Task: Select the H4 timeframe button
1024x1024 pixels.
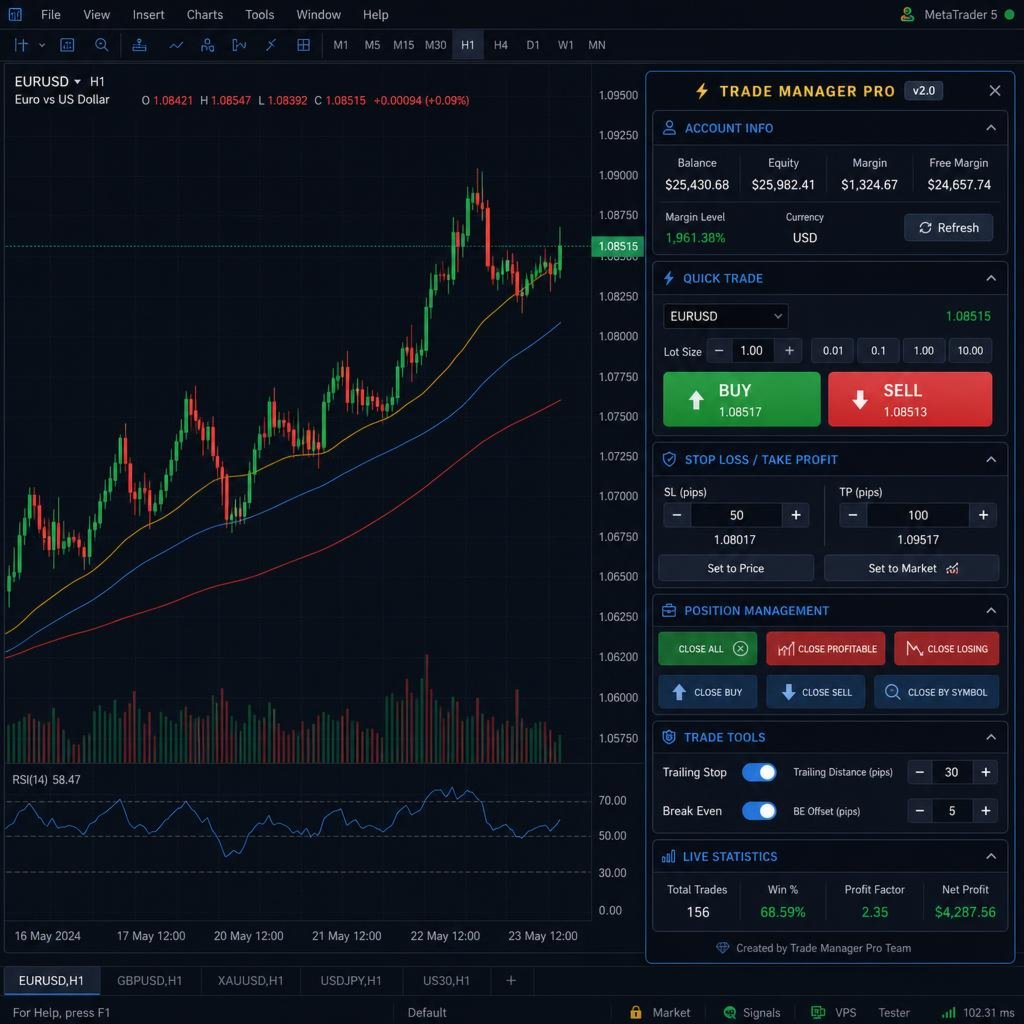Action: pos(500,45)
